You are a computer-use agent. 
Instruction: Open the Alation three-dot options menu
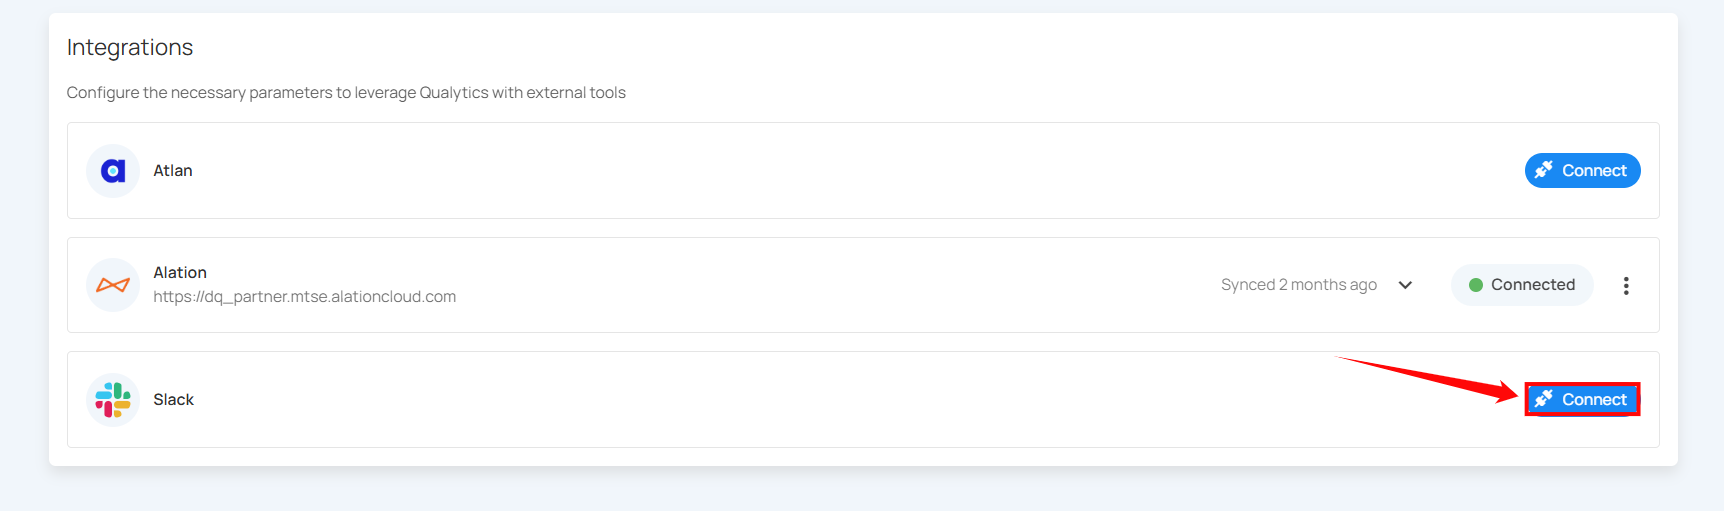click(1626, 286)
